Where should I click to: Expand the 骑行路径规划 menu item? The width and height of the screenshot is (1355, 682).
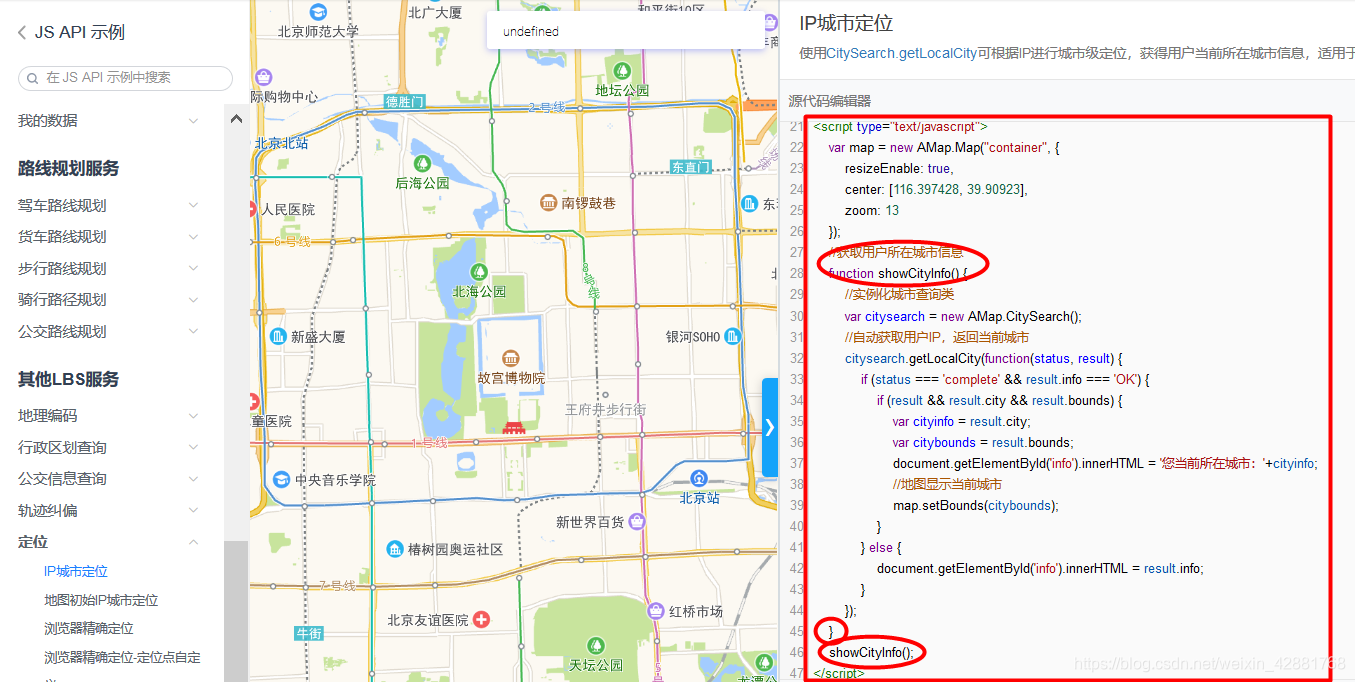[193, 300]
